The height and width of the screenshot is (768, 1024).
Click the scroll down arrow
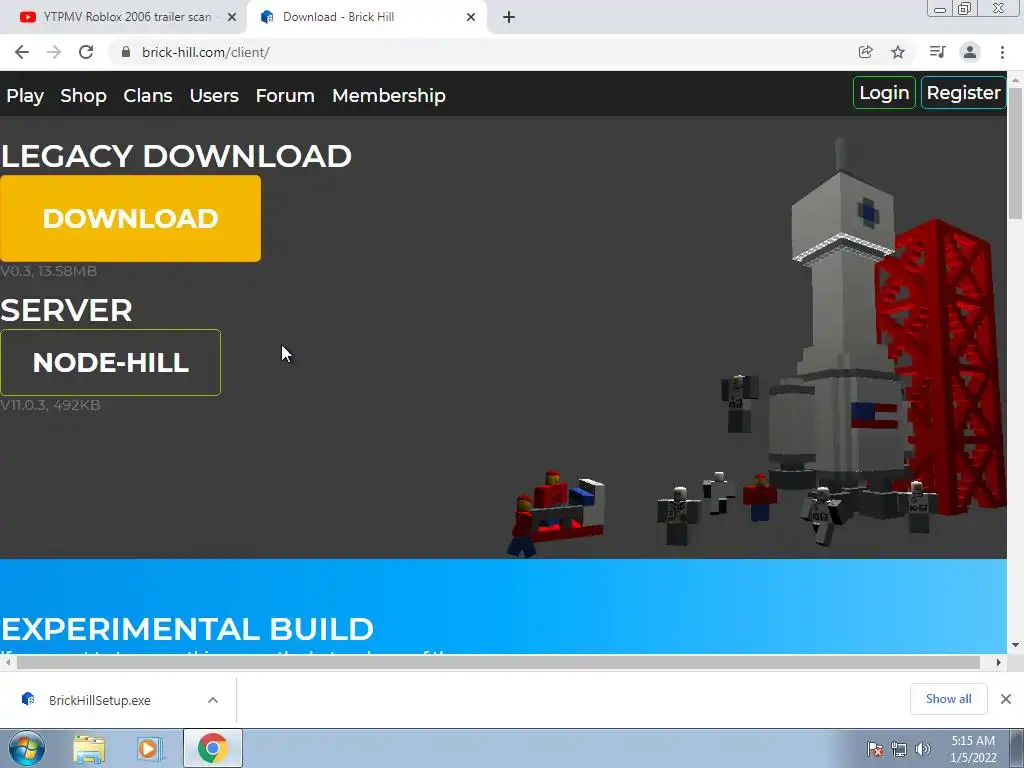(x=1016, y=645)
